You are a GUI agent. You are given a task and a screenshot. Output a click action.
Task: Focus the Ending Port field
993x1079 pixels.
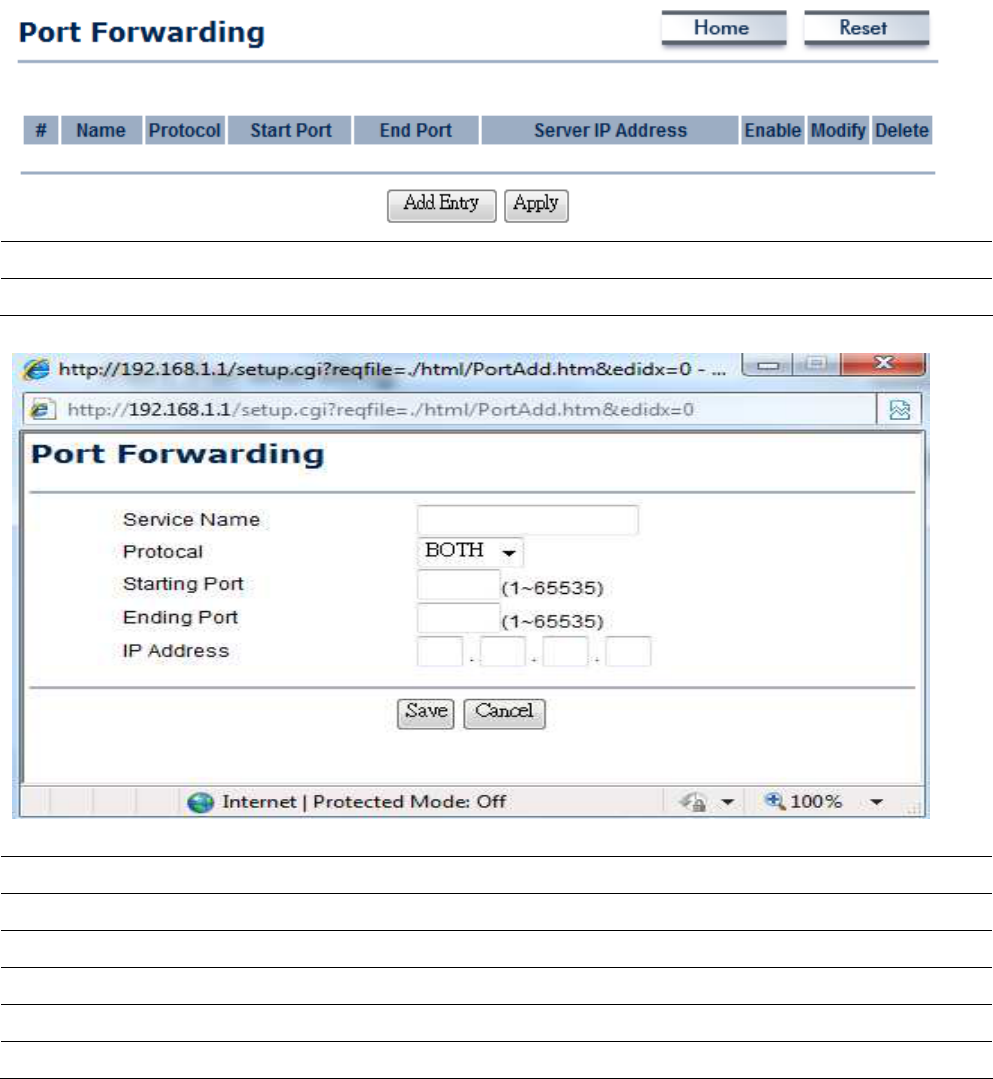click(458, 618)
